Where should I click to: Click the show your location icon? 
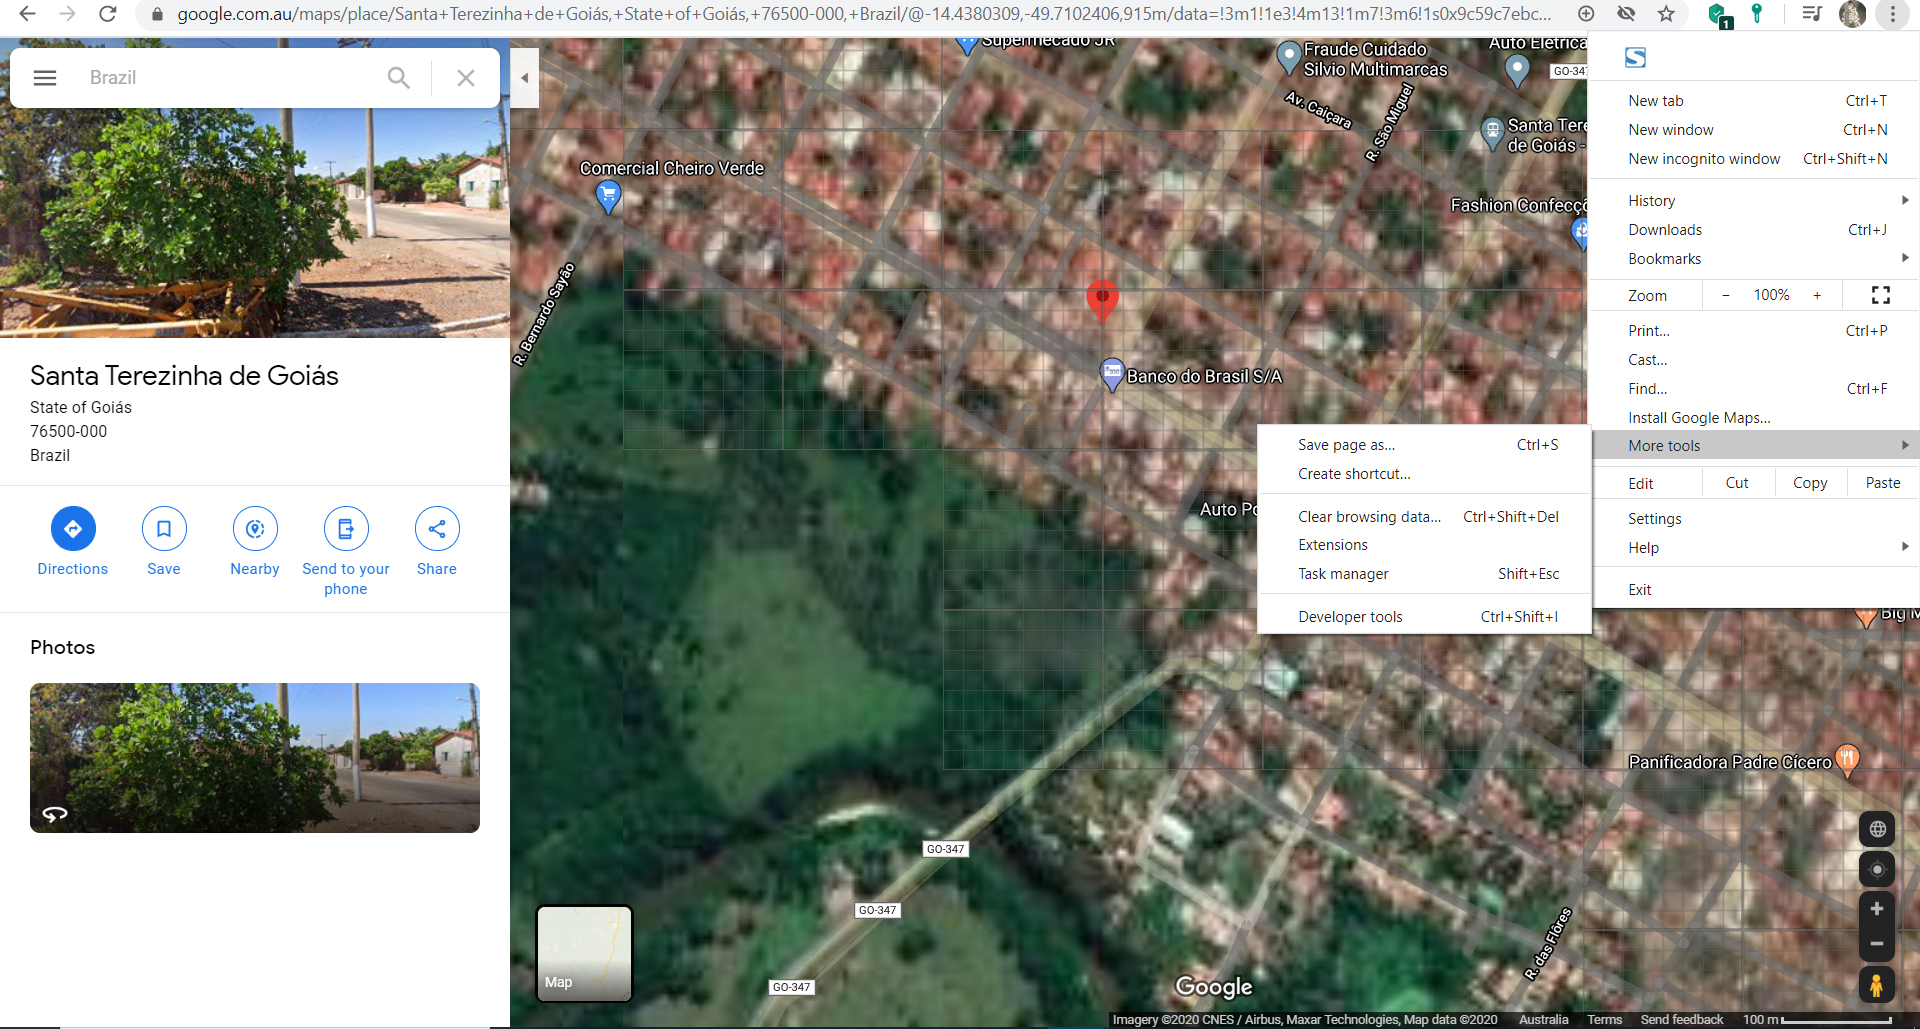(x=1877, y=869)
